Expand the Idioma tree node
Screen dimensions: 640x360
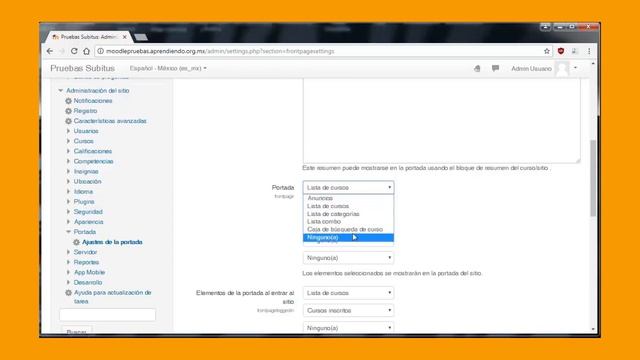tap(68, 191)
